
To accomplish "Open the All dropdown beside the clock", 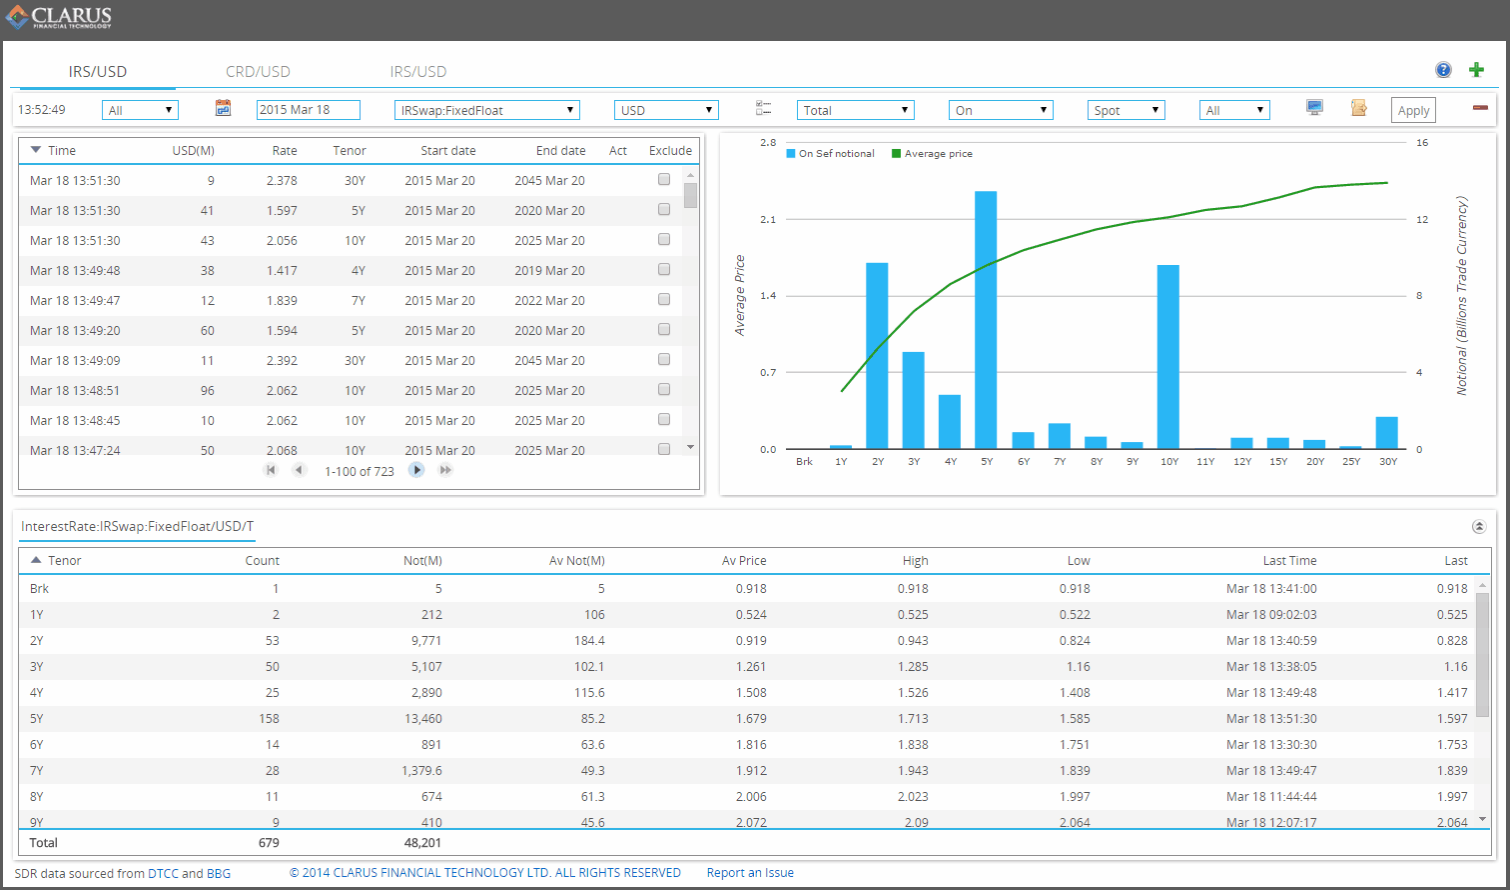I will pyautogui.click(x=140, y=110).
